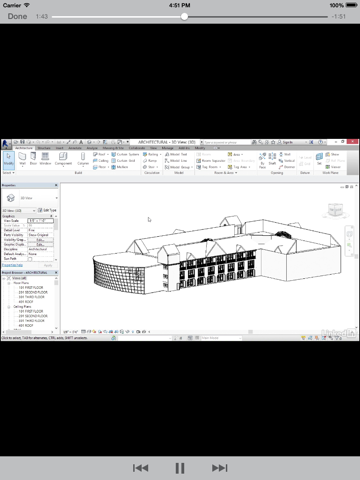Click the video progress slider knob
Image resolution: width=360 pixels, height=480 pixels.
click(x=184, y=17)
